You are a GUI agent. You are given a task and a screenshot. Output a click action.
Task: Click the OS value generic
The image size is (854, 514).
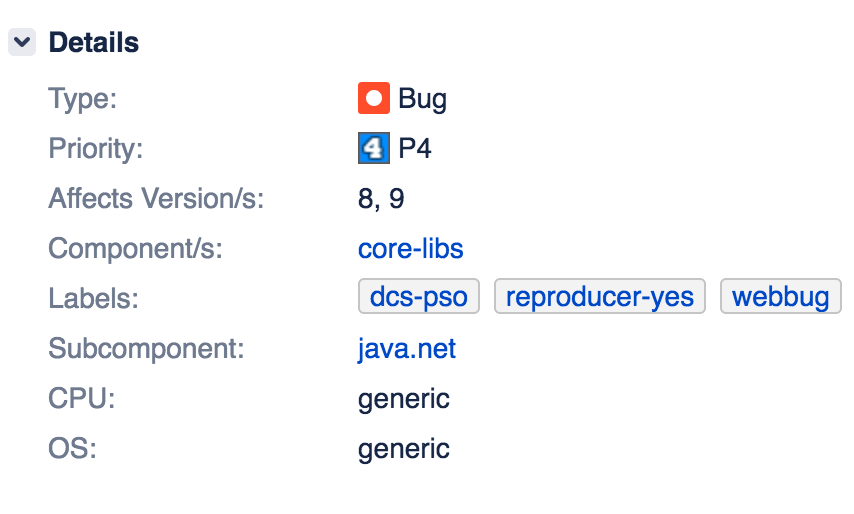[403, 449]
